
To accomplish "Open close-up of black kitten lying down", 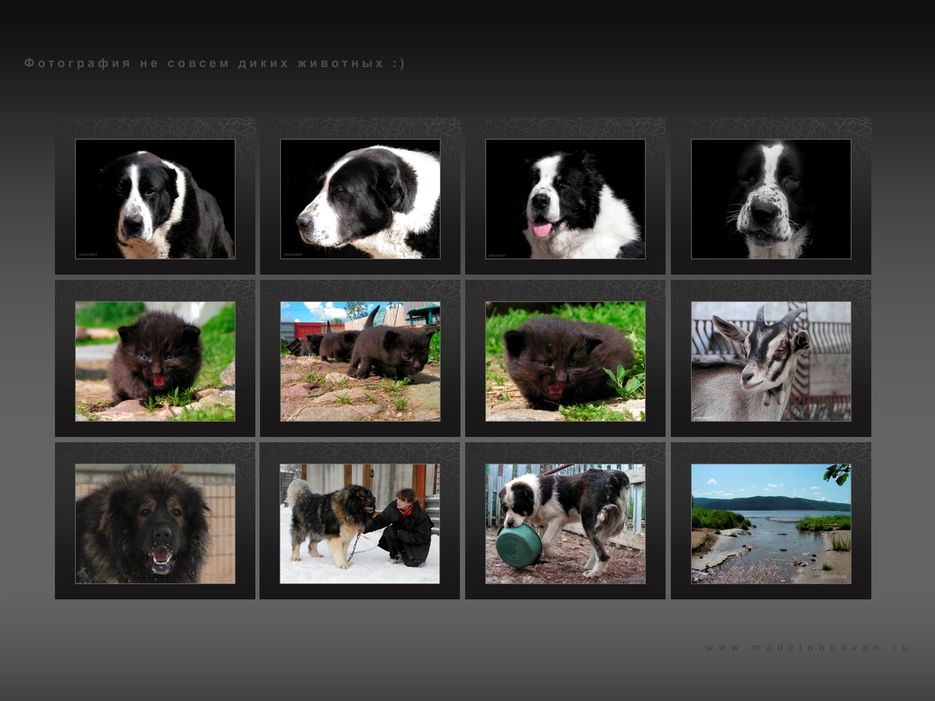I will pos(565,361).
